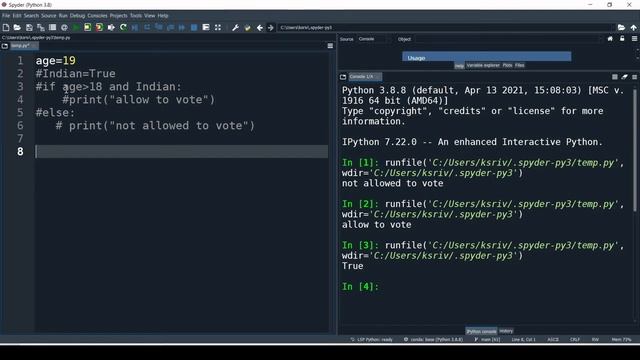Stop debugging with blue square icon
Viewport: 640px width, 360px height.
tap(194, 27)
